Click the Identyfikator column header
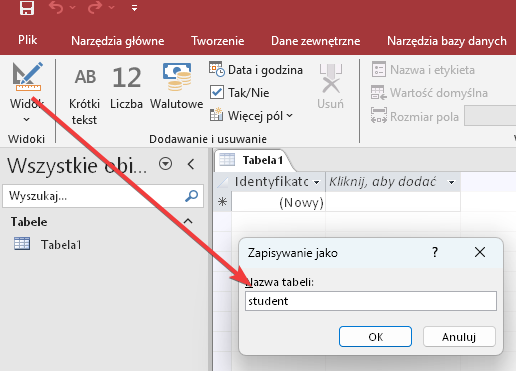Viewport: 516px width, 371px height. pyautogui.click(x=278, y=182)
